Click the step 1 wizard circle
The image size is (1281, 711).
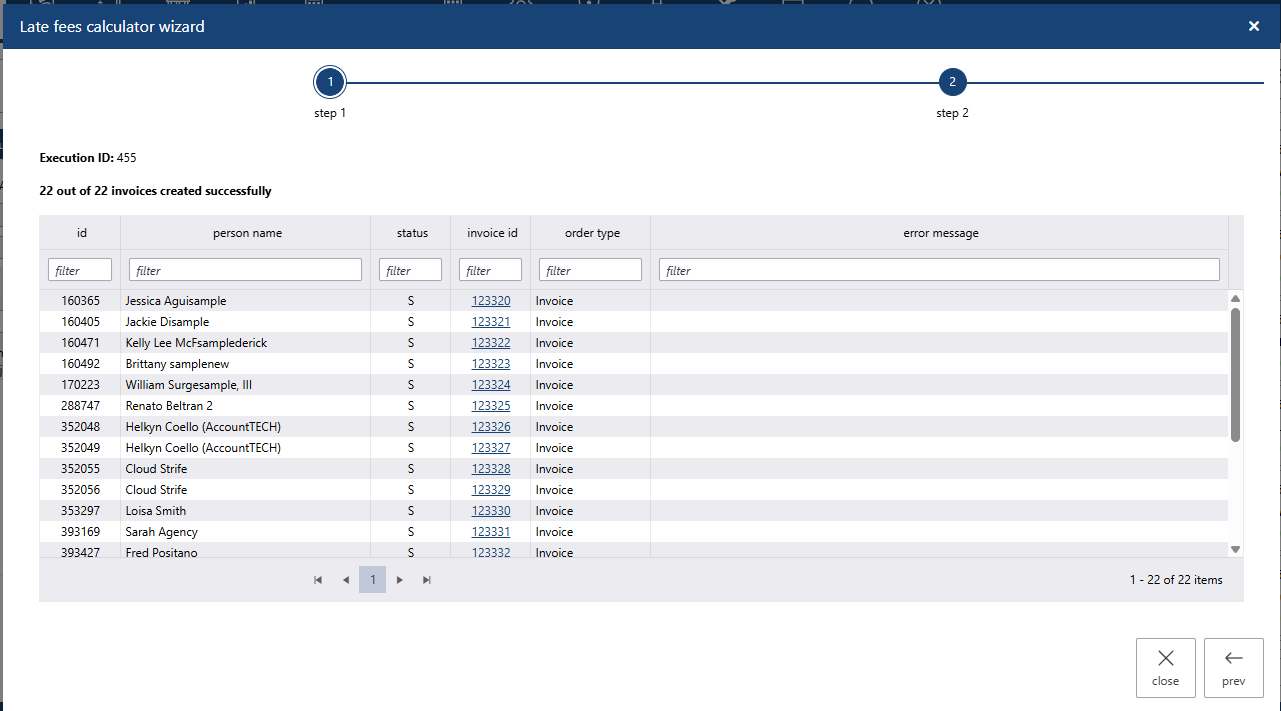click(x=330, y=82)
